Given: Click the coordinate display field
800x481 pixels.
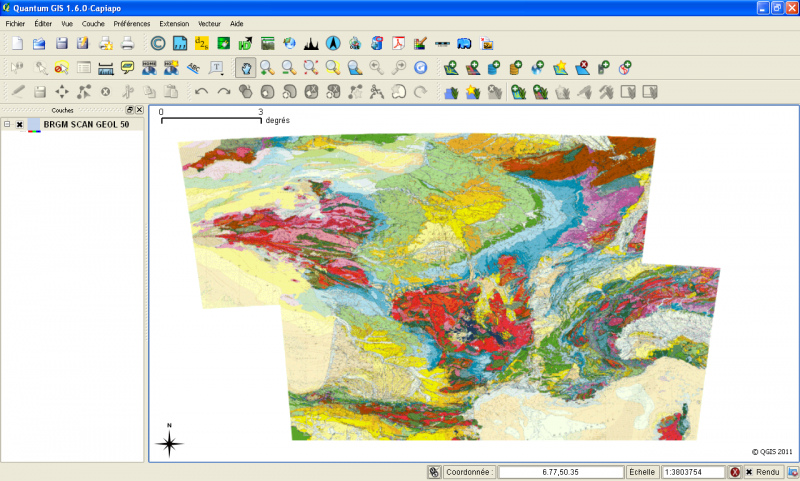Looking at the screenshot, I should pyautogui.click(x=560, y=472).
